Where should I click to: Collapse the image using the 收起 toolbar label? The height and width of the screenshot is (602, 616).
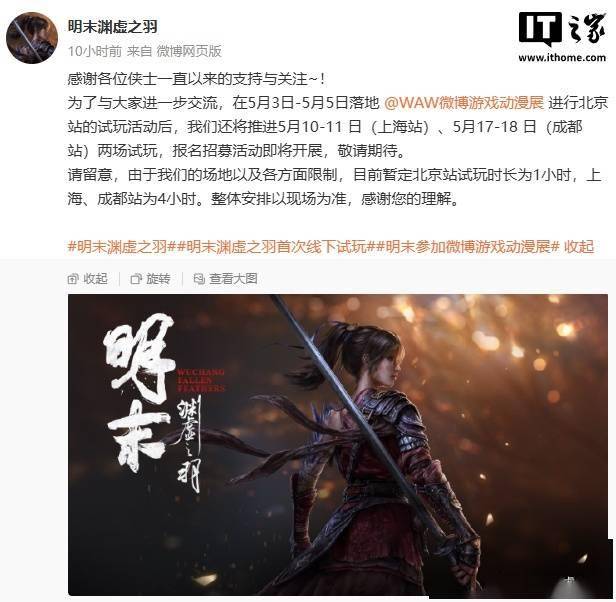(x=95, y=279)
